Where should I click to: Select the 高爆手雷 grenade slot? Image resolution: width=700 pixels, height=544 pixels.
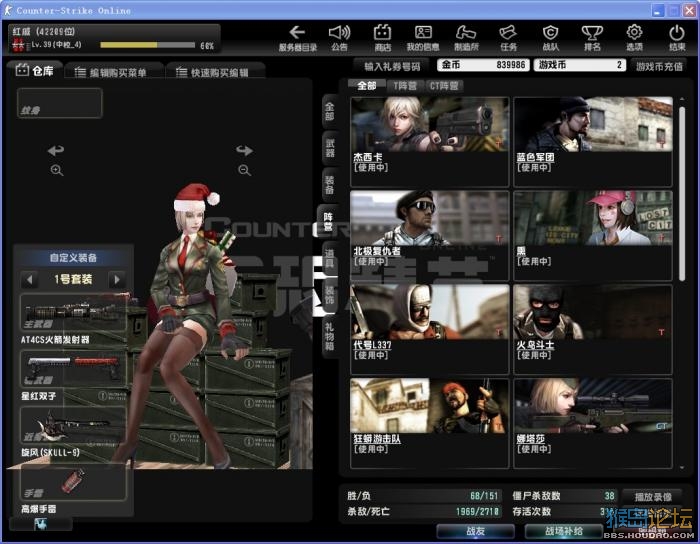coord(73,482)
